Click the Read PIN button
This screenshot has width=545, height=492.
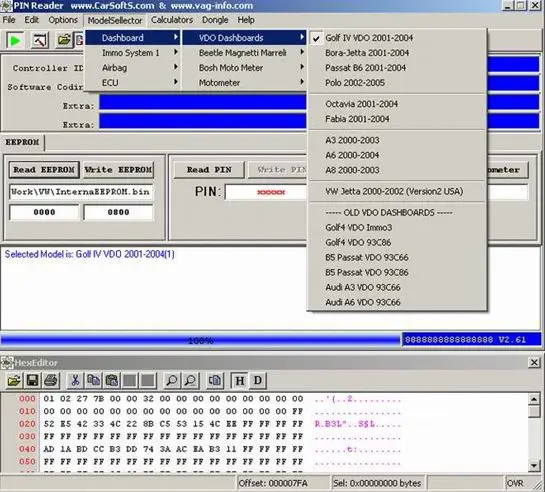coord(209,170)
